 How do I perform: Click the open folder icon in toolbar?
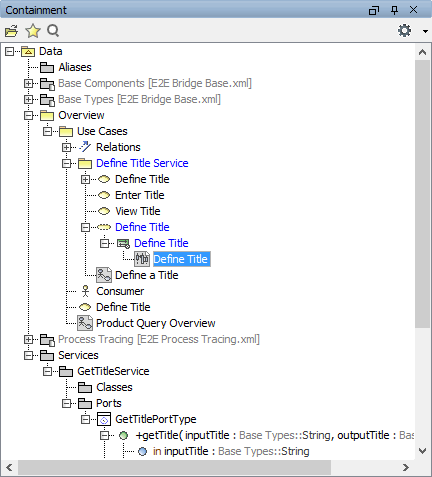tap(11, 31)
